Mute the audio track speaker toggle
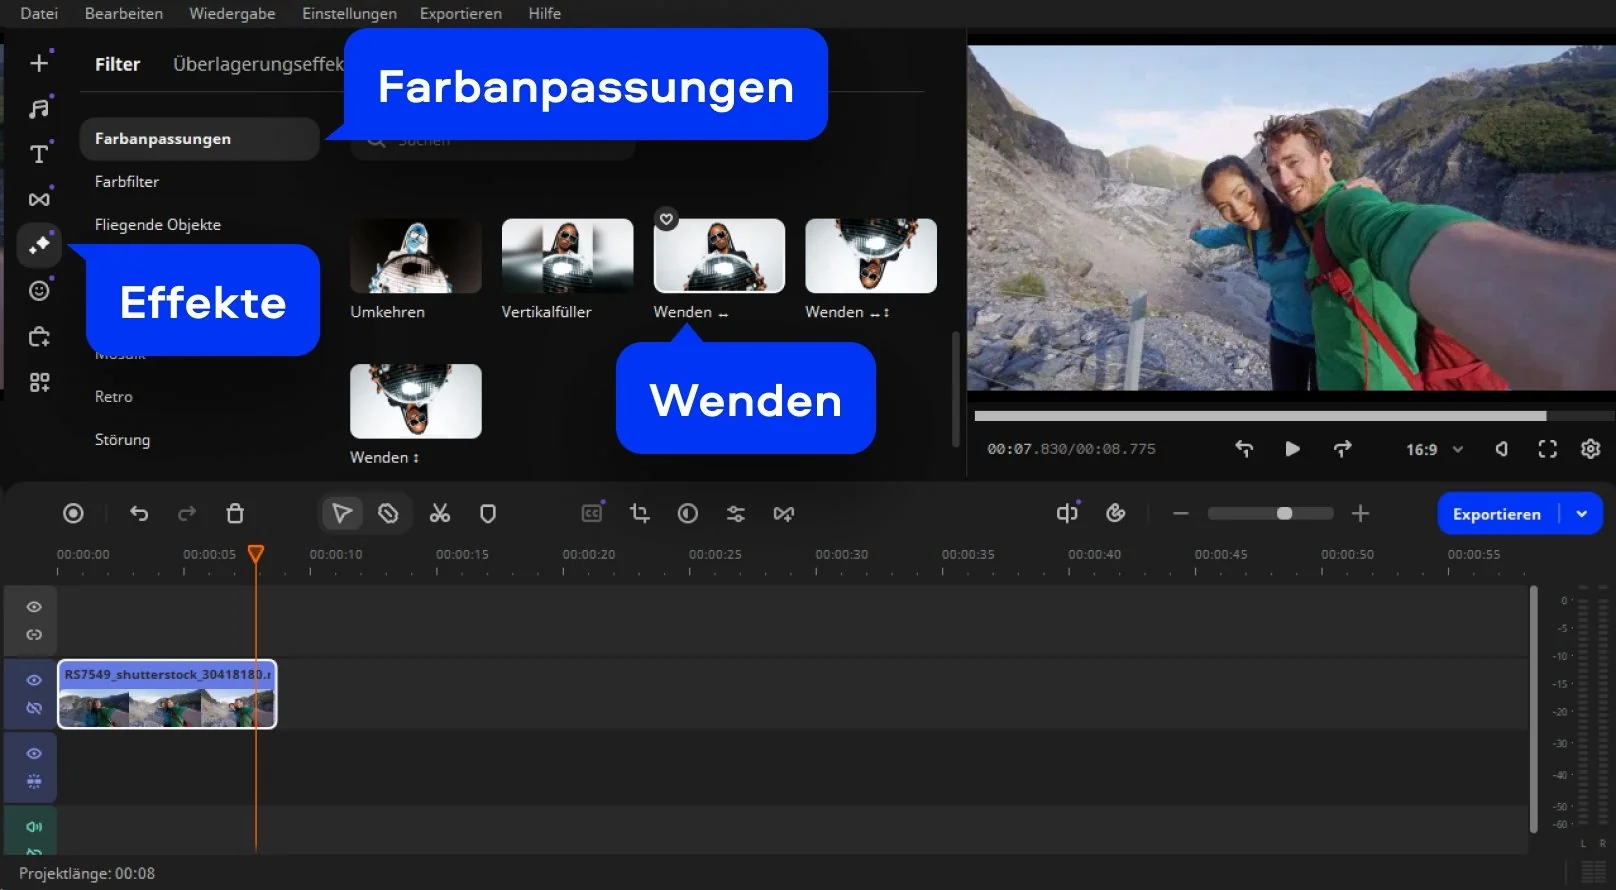1616x890 pixels. coord(34,827)
